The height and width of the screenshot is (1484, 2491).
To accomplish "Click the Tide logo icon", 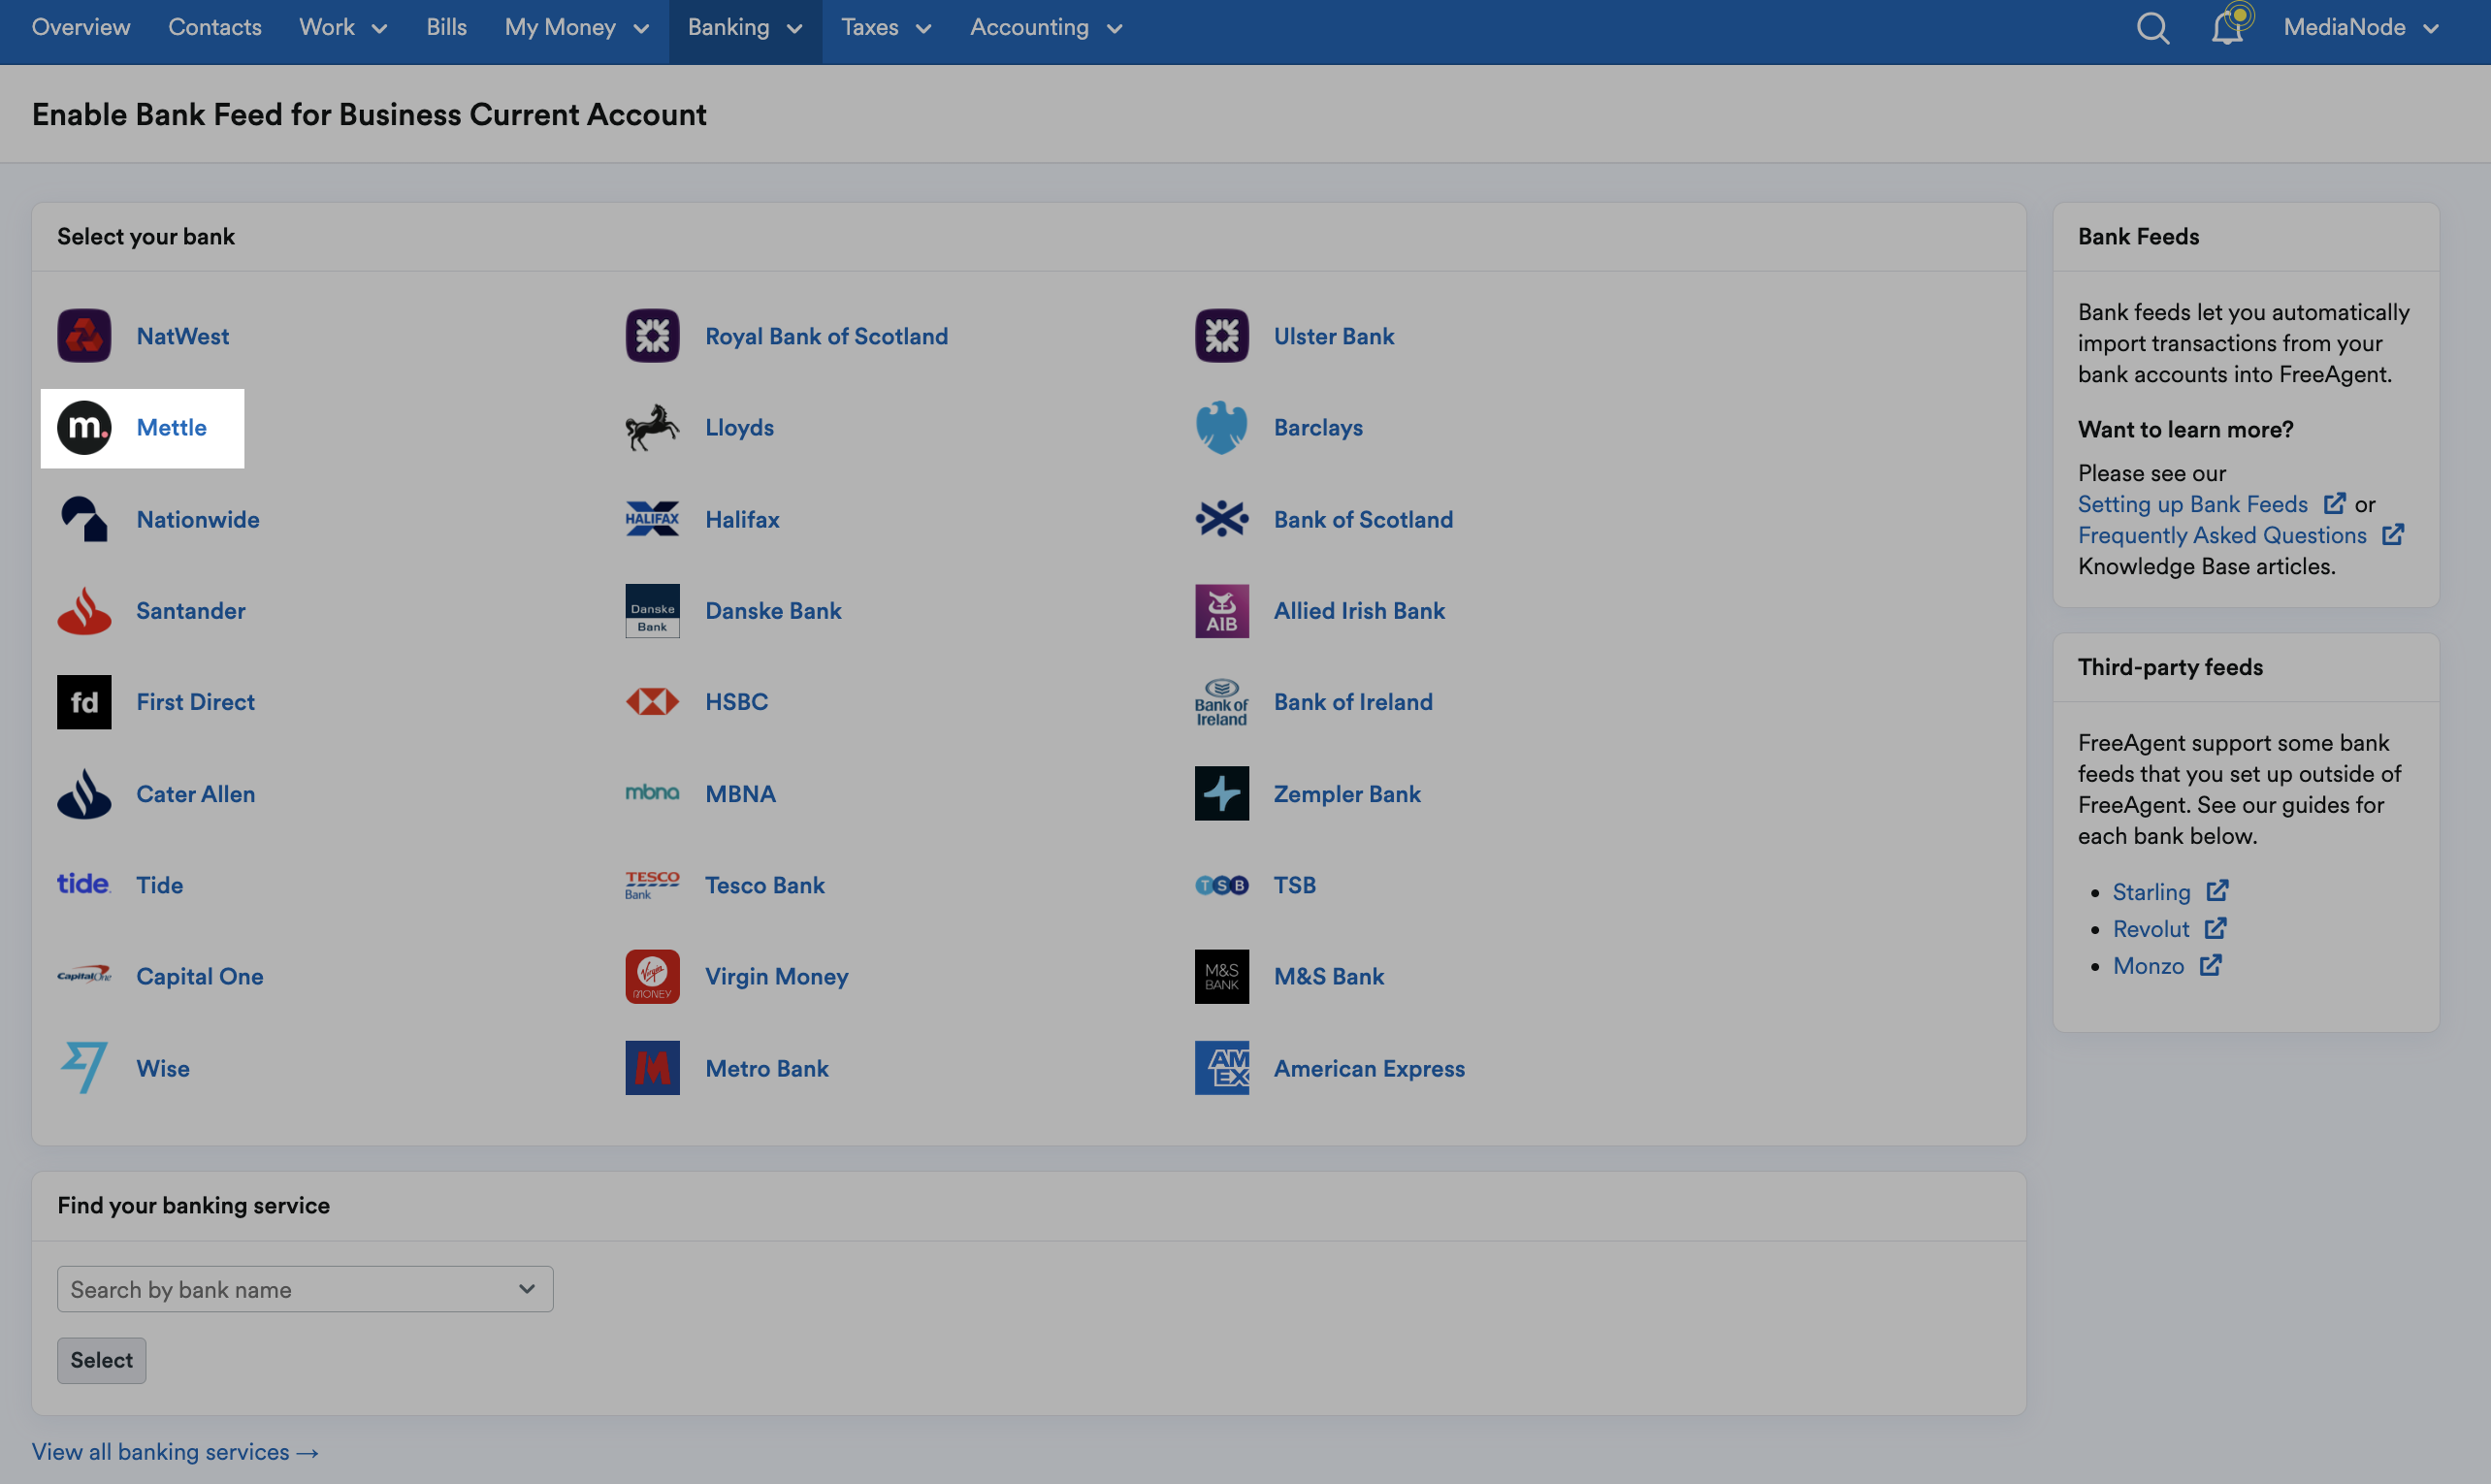I will [x=84, y=884].
